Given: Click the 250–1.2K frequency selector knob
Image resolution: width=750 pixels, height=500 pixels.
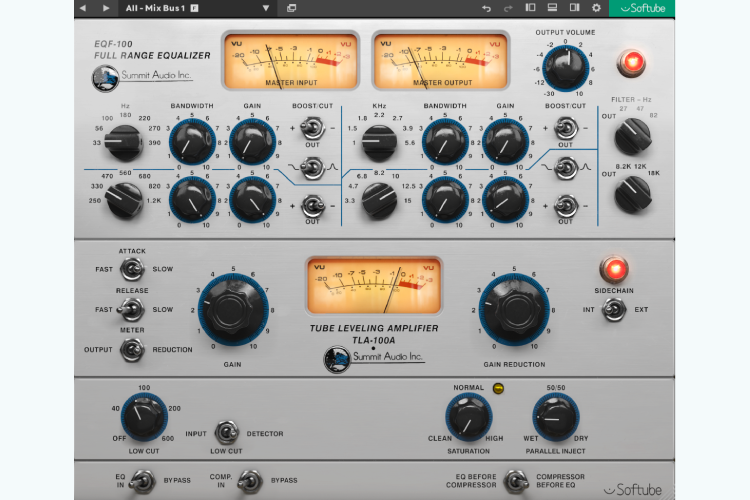Looking at the screenshot, I should point(124,200).
